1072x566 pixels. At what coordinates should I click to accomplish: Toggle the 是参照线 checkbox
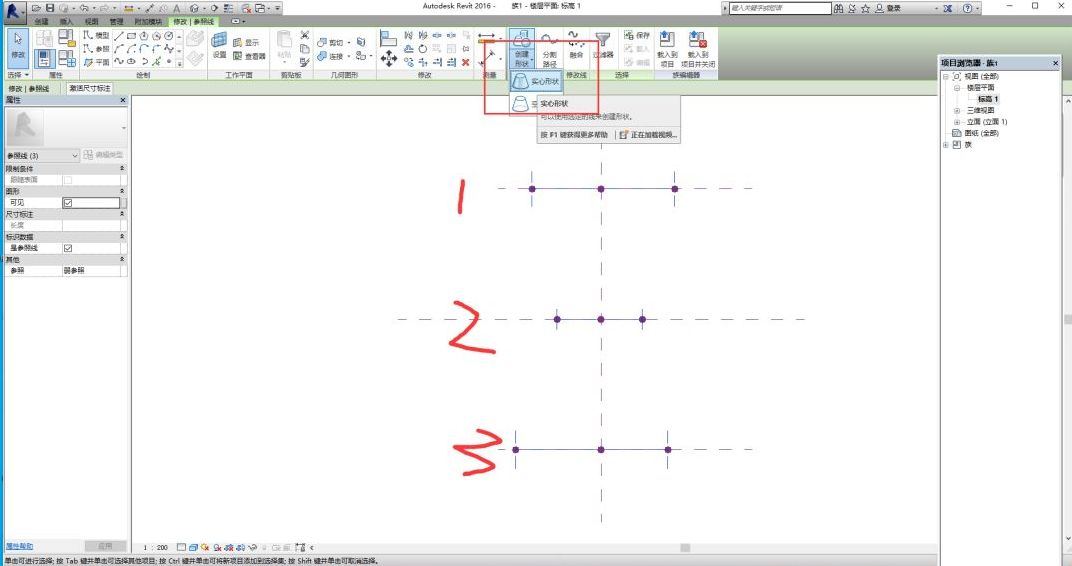[68, 248]
